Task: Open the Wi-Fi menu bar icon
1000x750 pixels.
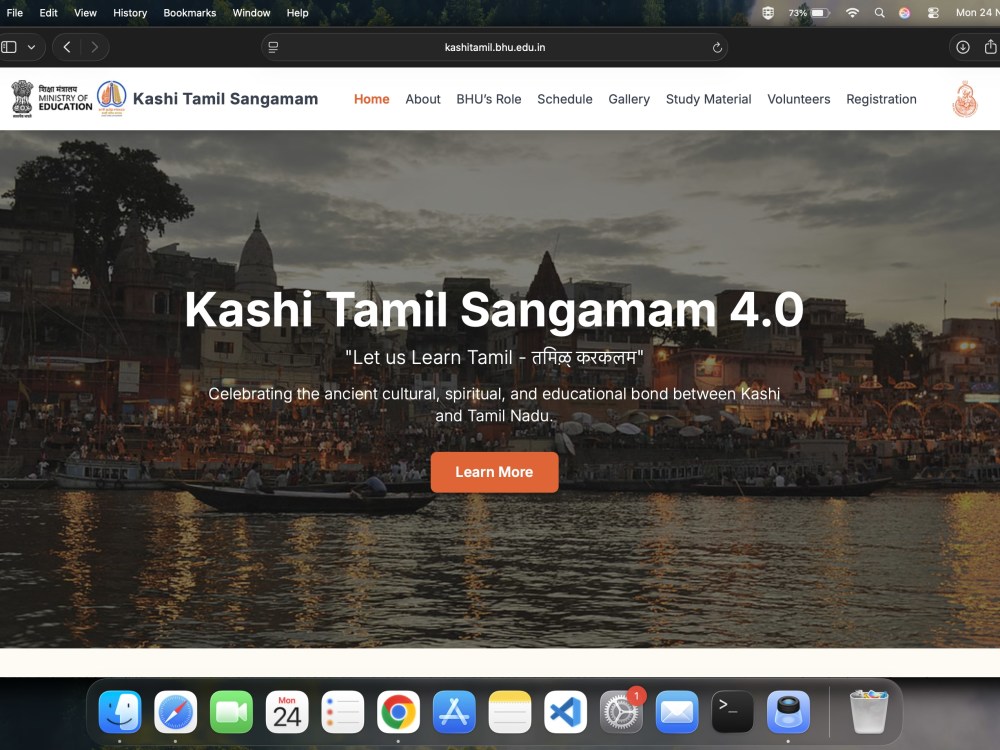Action: coord(852,13)
